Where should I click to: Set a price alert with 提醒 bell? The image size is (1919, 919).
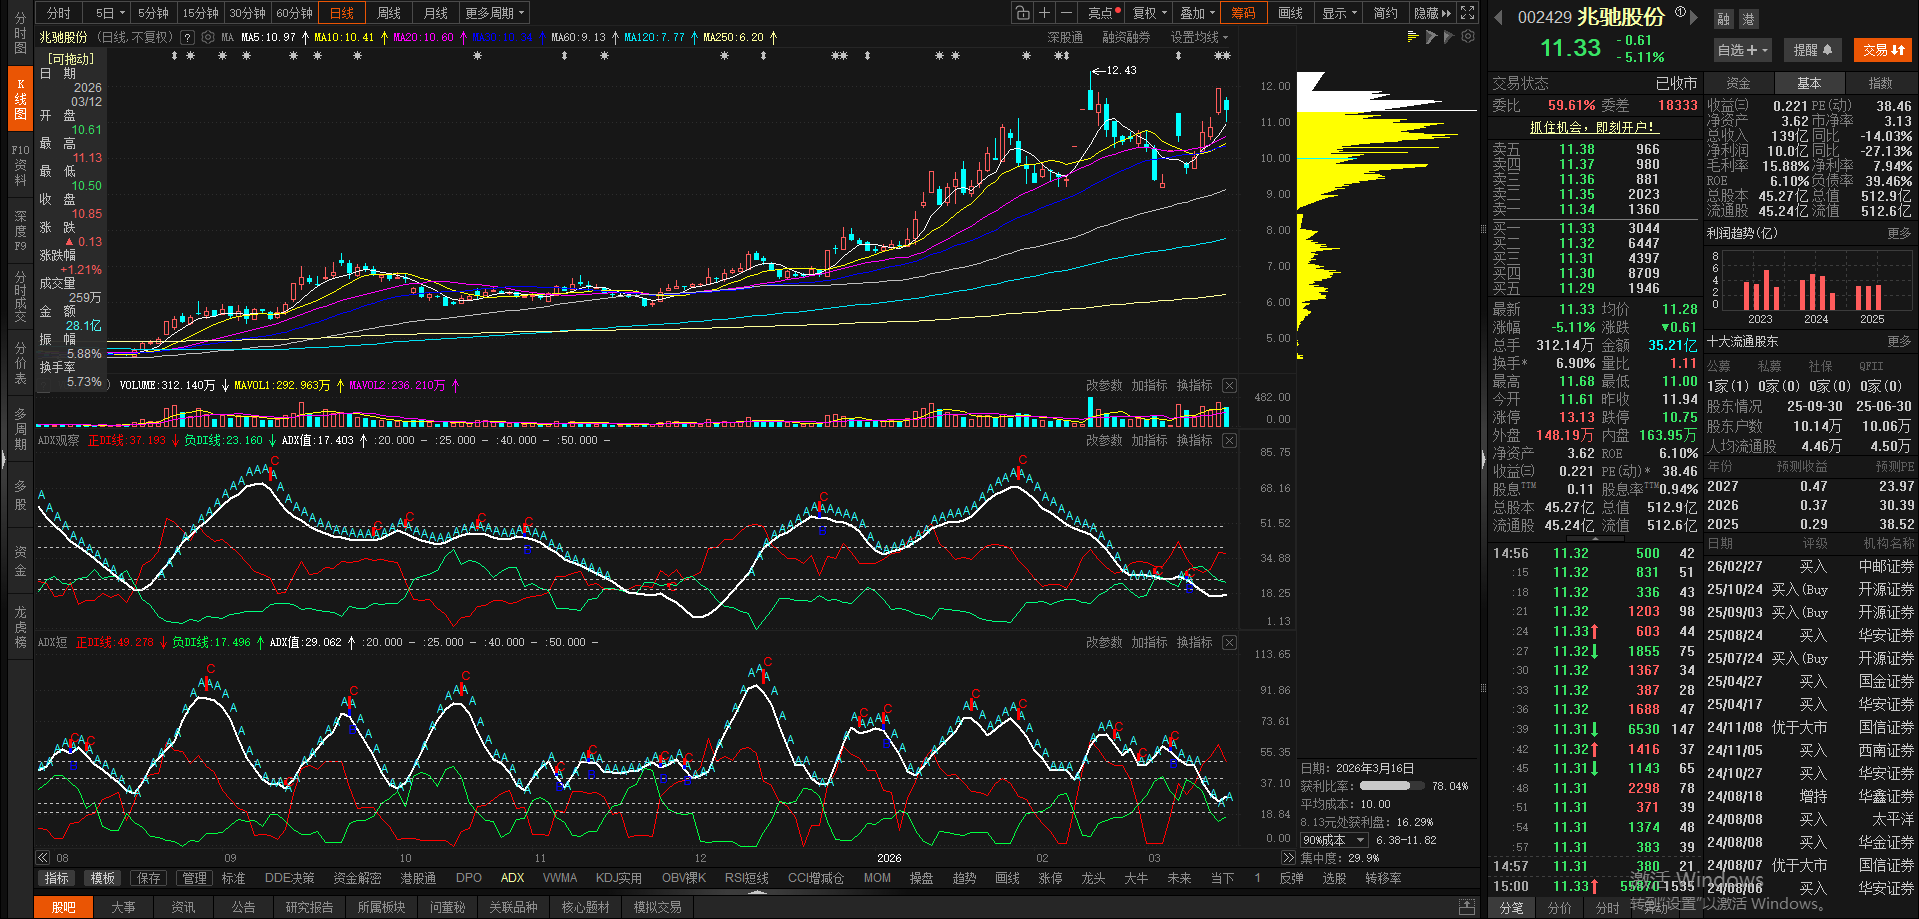click(1813, 50)
